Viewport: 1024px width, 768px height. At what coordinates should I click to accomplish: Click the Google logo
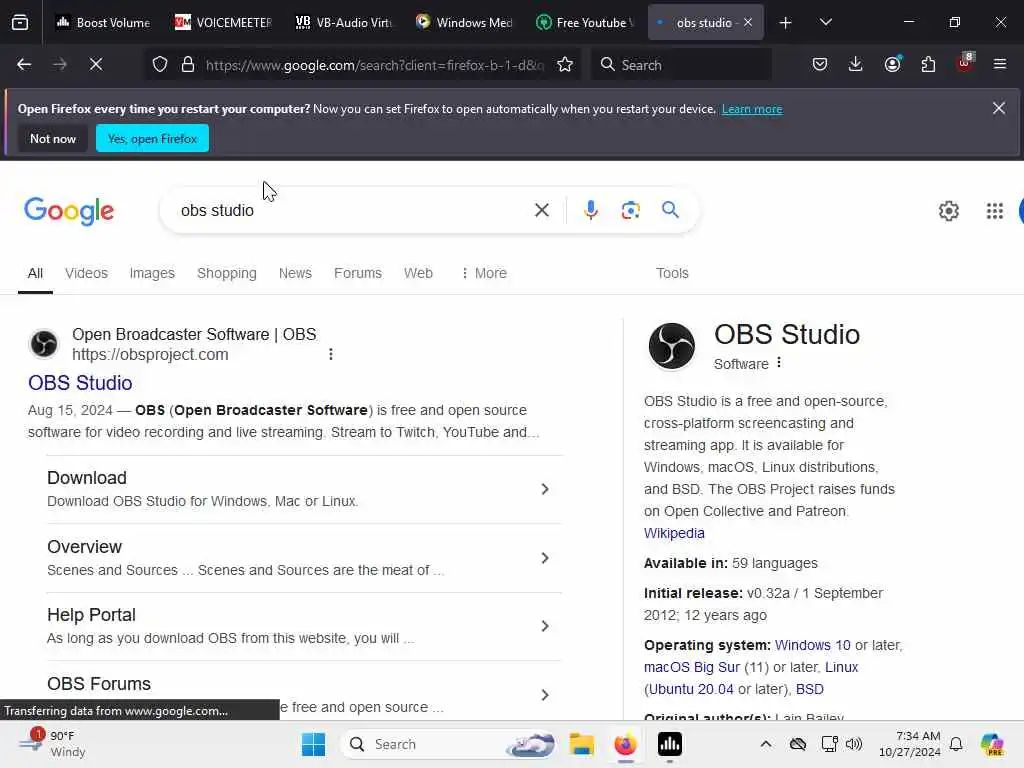coord(69,211)
